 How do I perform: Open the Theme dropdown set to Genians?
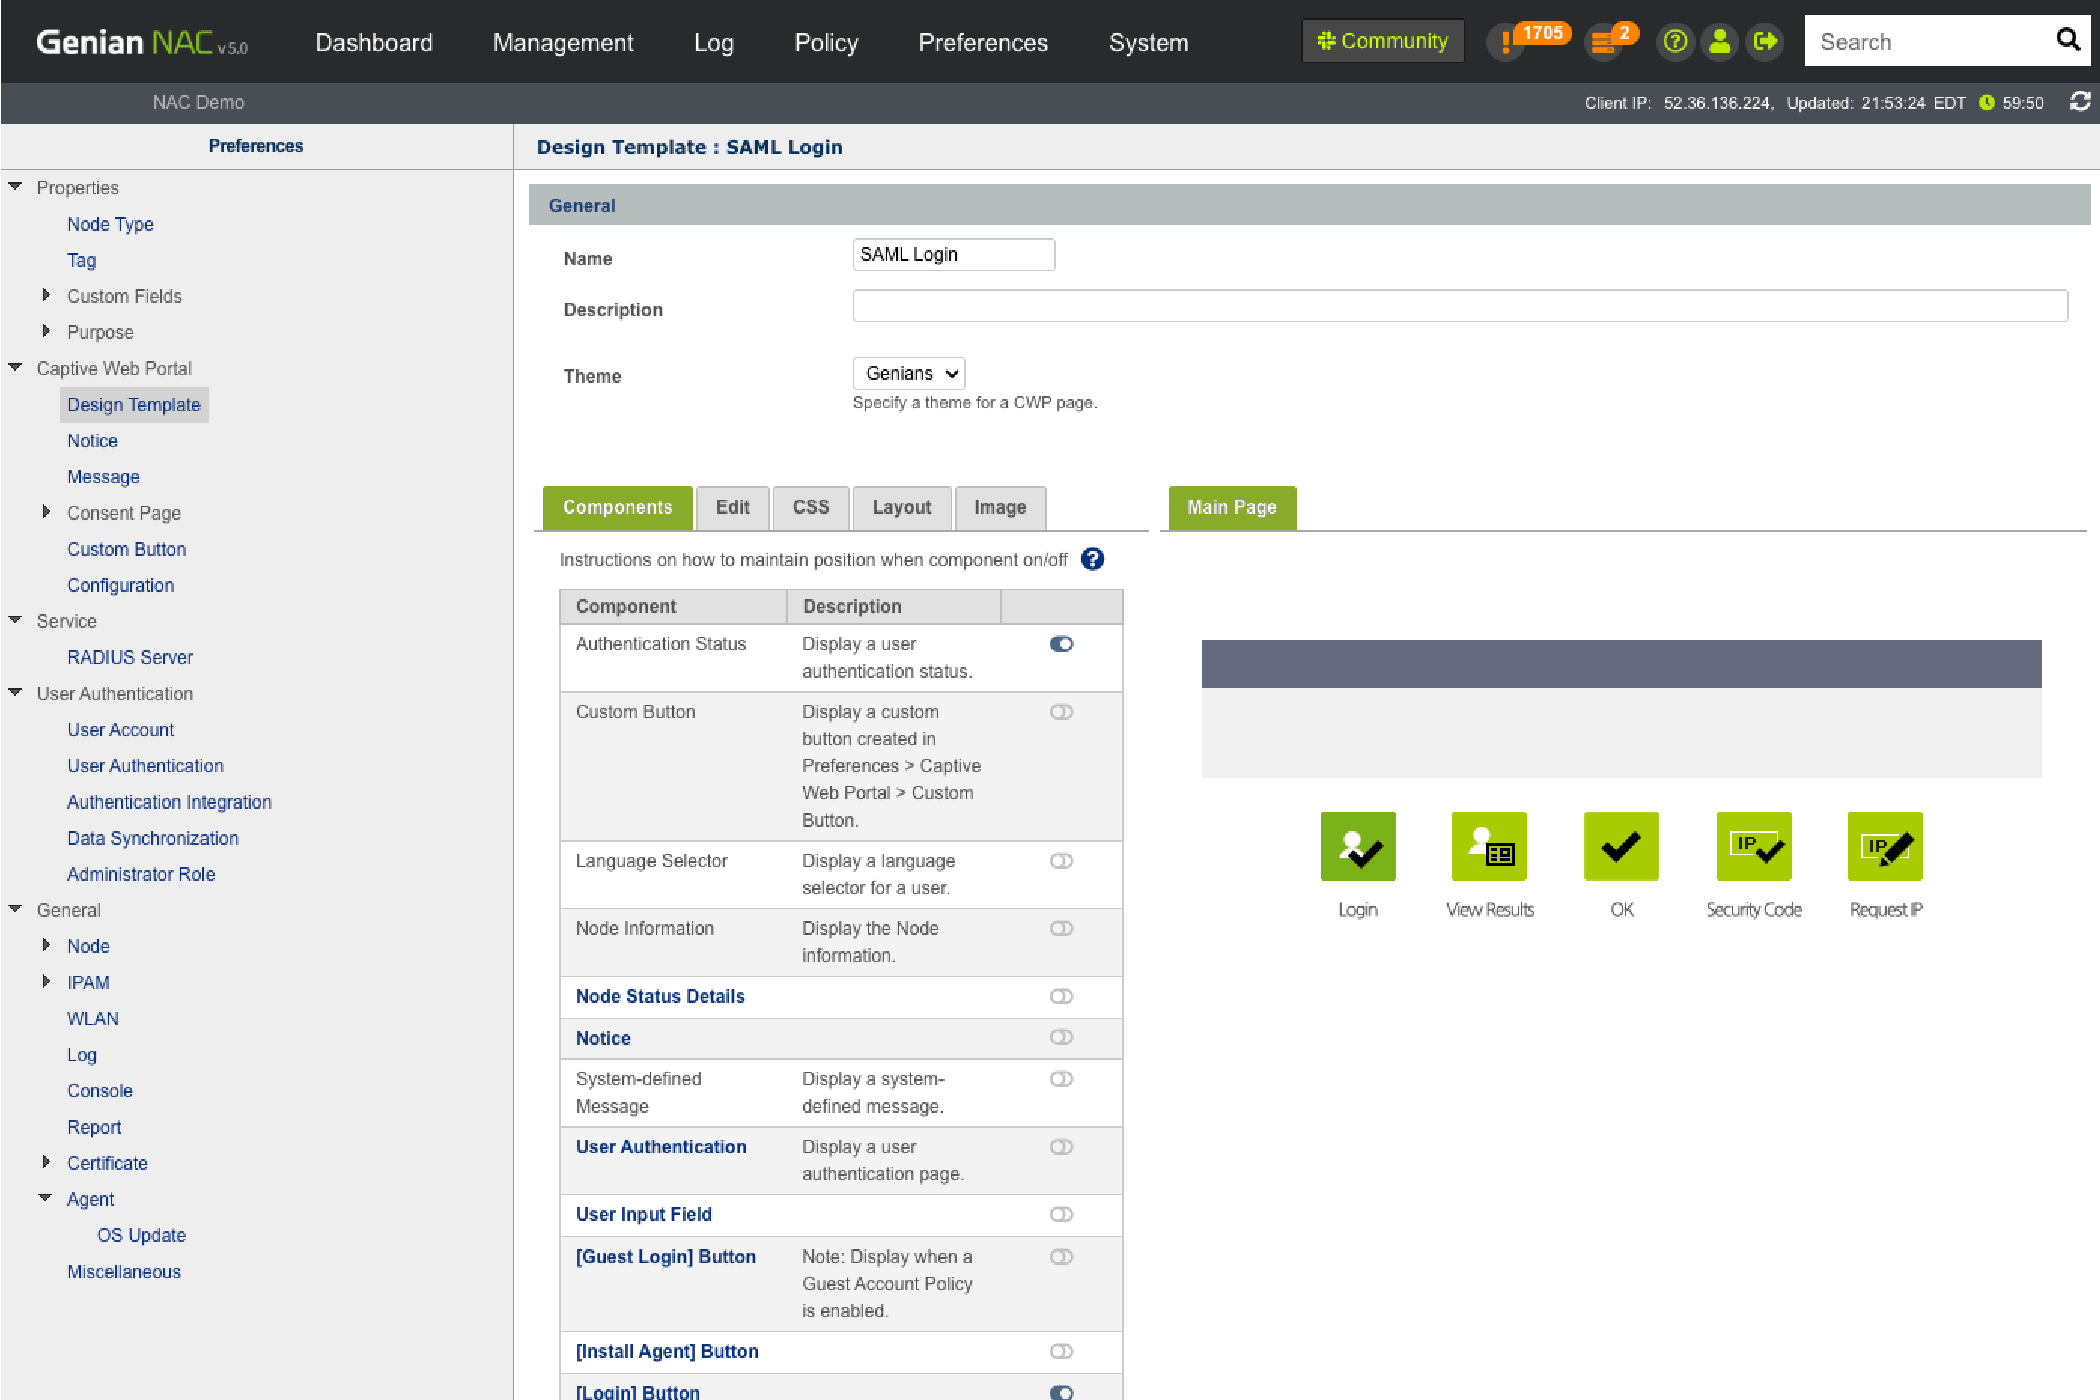tap(908, 374)
